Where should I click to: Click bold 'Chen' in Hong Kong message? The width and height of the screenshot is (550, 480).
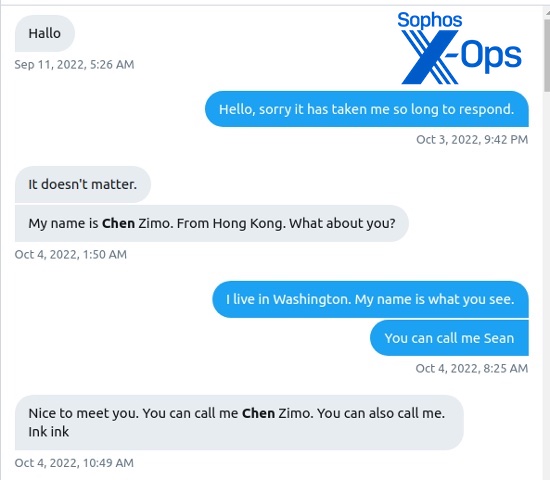click(118, 224)
